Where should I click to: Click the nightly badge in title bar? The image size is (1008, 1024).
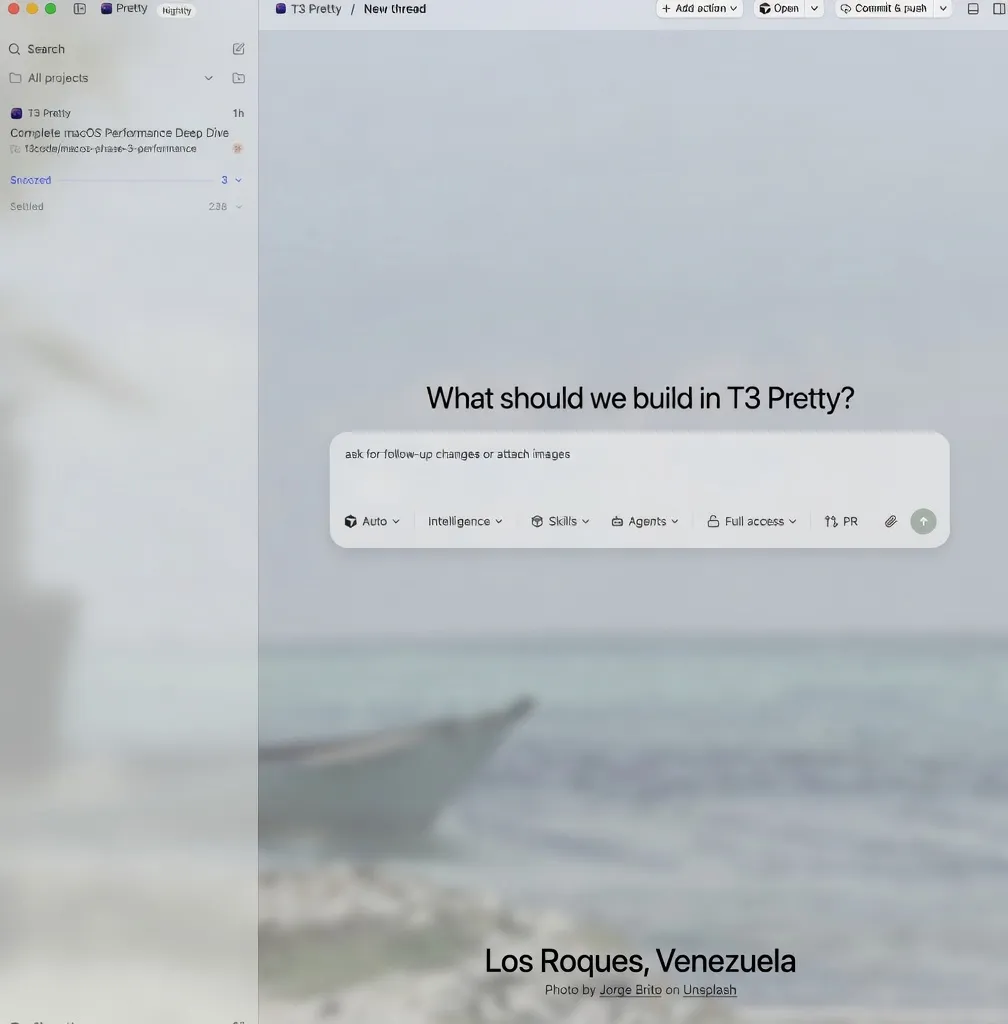pyautogui.click(x=176, y=10)
